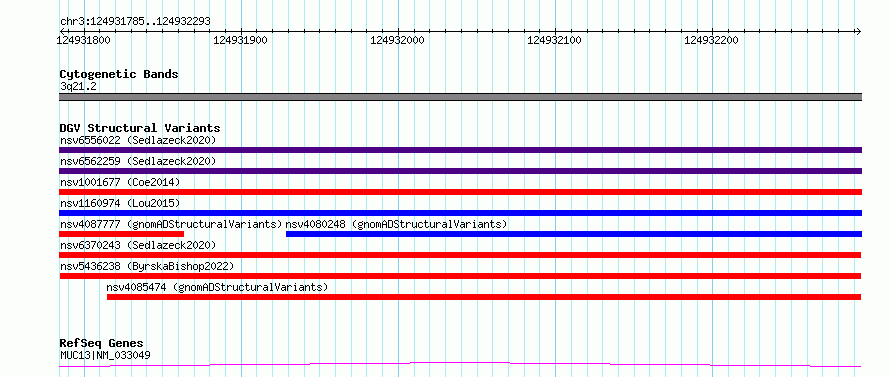The width and height of the screenshot is (890, 377).
Task: Open the MUC13|NM_033049 gene label
Action: click(105, 355)
